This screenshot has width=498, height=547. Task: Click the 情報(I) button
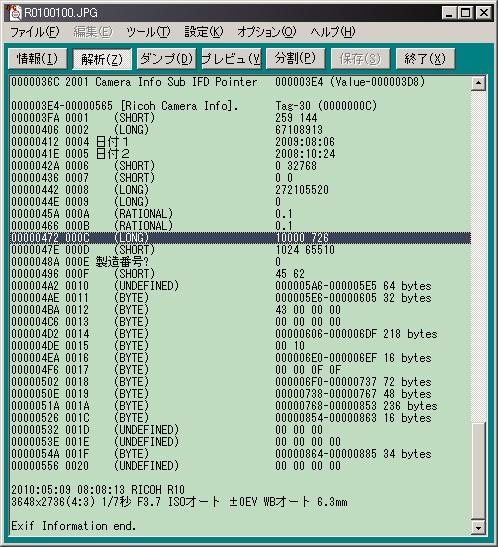click(37, 59)
